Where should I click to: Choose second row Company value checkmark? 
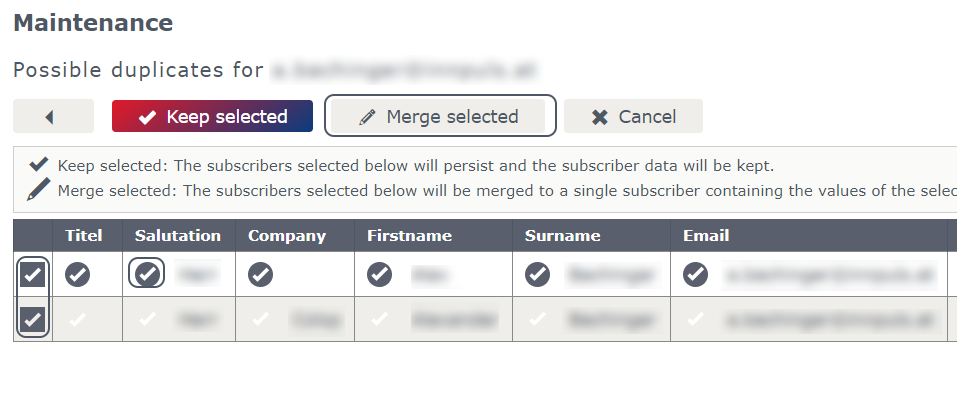pos(261,319)
